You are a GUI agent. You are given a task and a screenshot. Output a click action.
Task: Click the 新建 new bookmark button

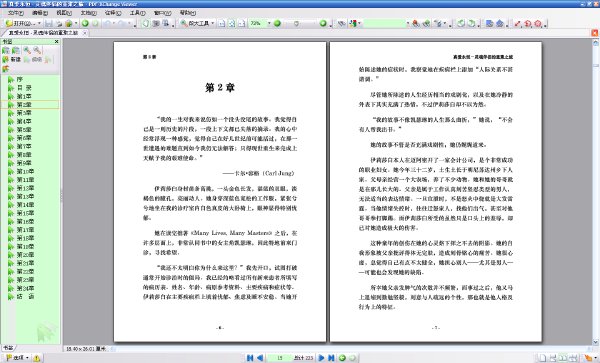tap(12, 59)
